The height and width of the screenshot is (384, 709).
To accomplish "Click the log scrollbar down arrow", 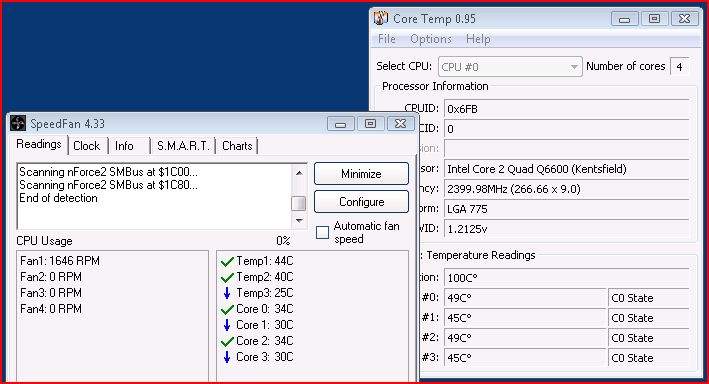I will click(x=299, y=221).
